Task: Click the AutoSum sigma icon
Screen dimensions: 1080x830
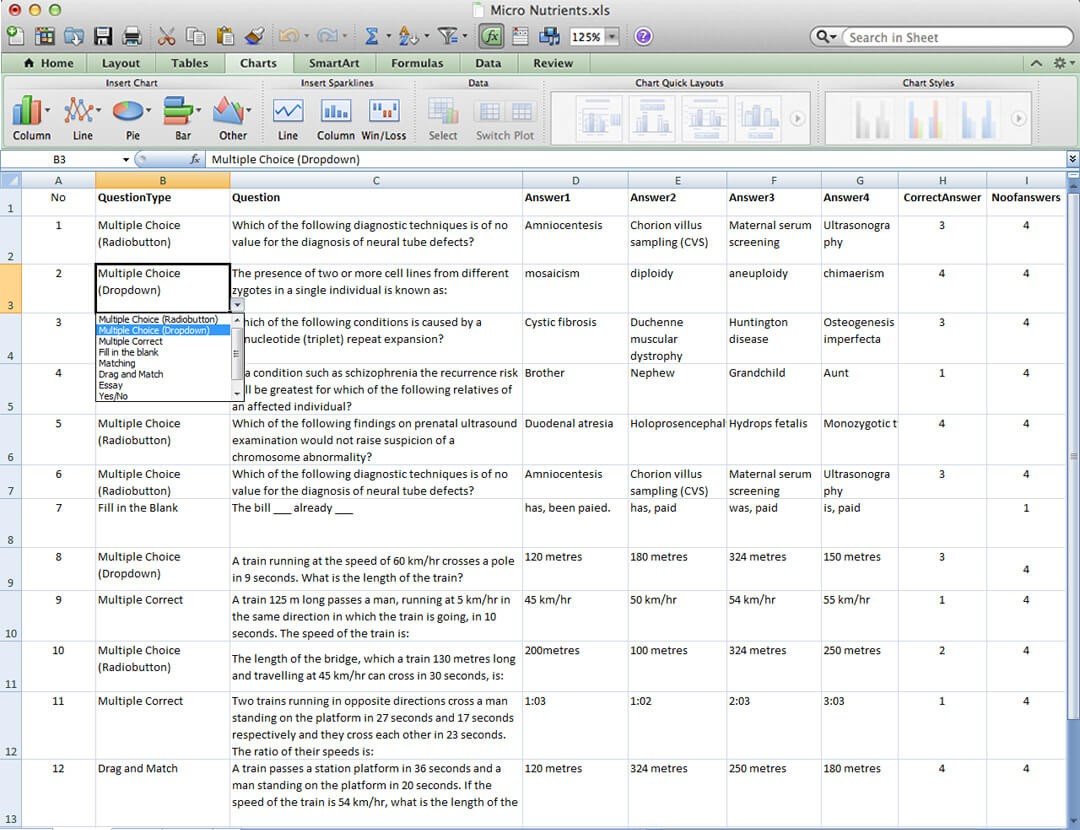Action: tap(371, 36)
